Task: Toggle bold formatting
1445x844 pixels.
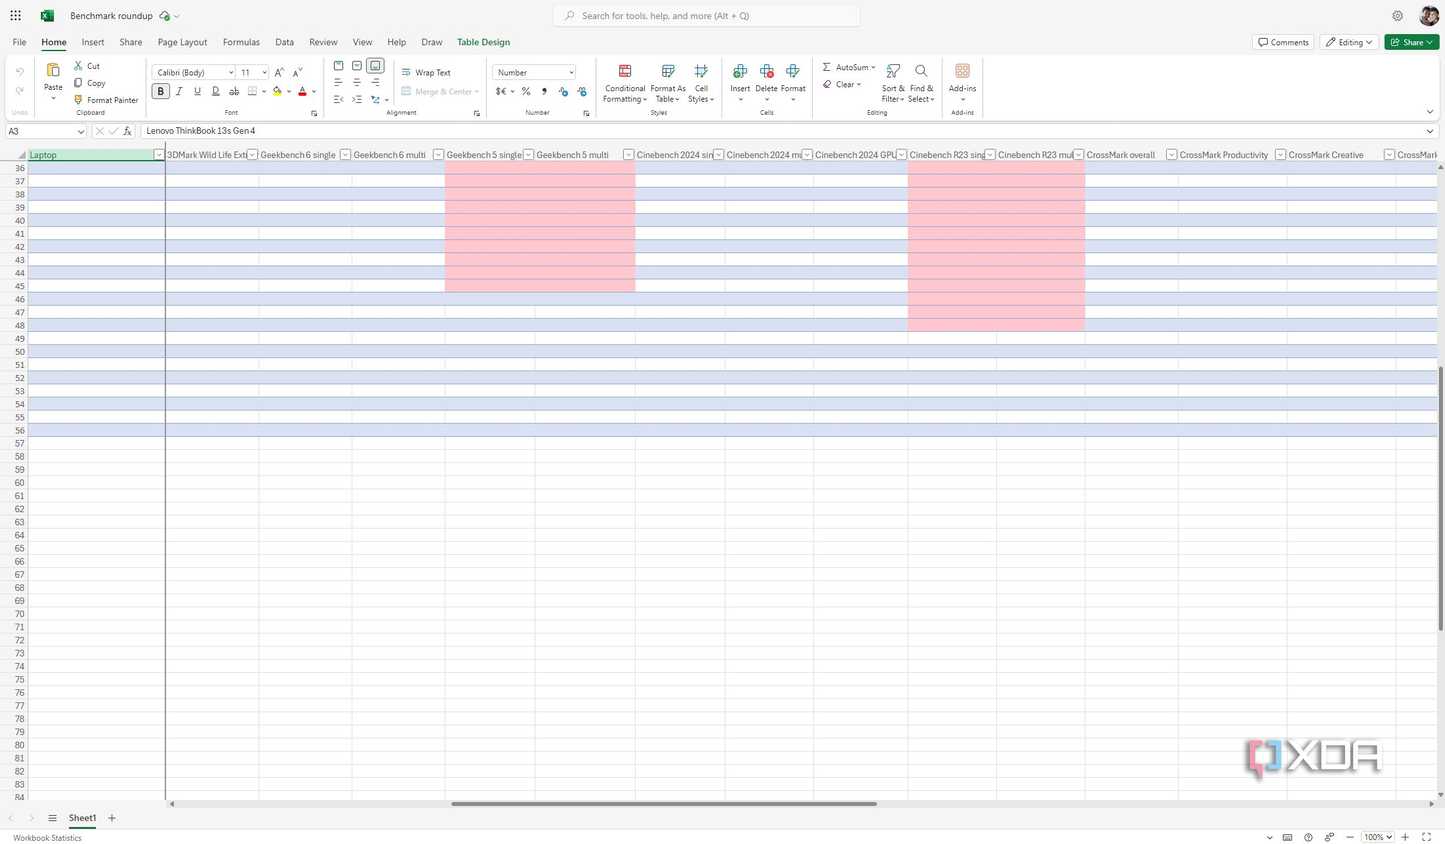Action: tap(160, 91)
